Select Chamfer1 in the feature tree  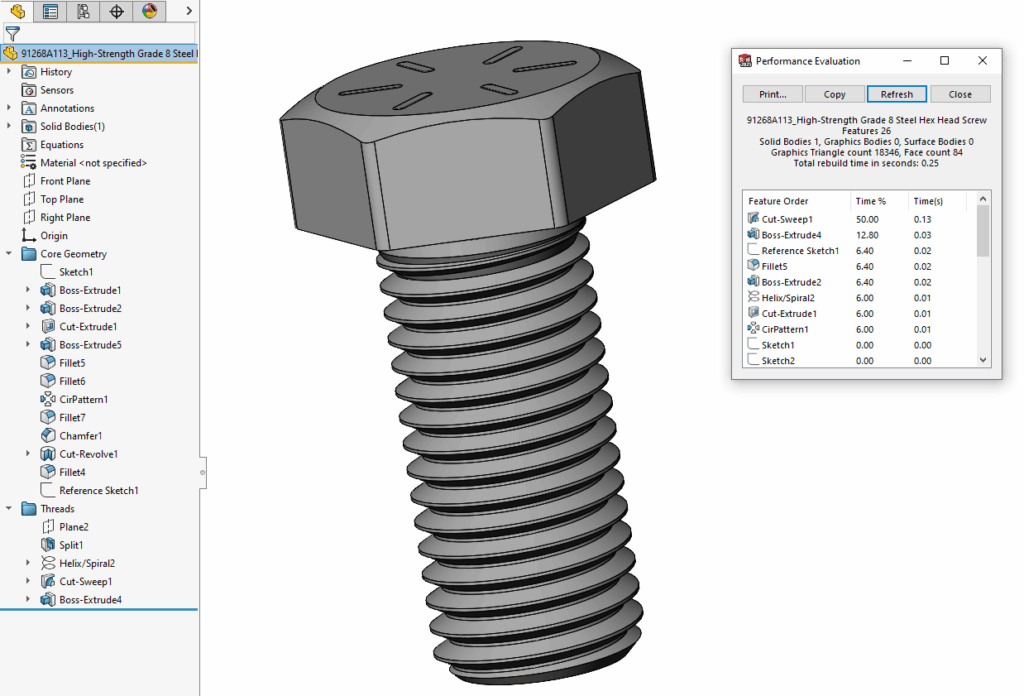click(80, 436)
